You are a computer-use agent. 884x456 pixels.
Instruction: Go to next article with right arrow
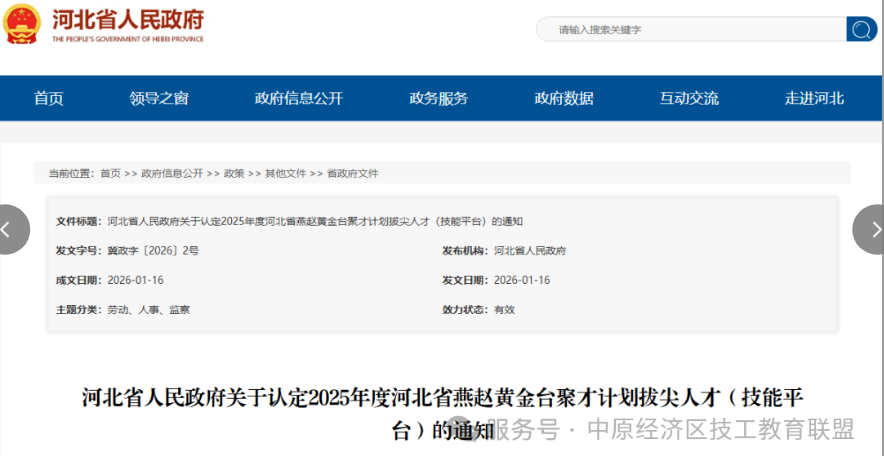[x=870, y=229]
